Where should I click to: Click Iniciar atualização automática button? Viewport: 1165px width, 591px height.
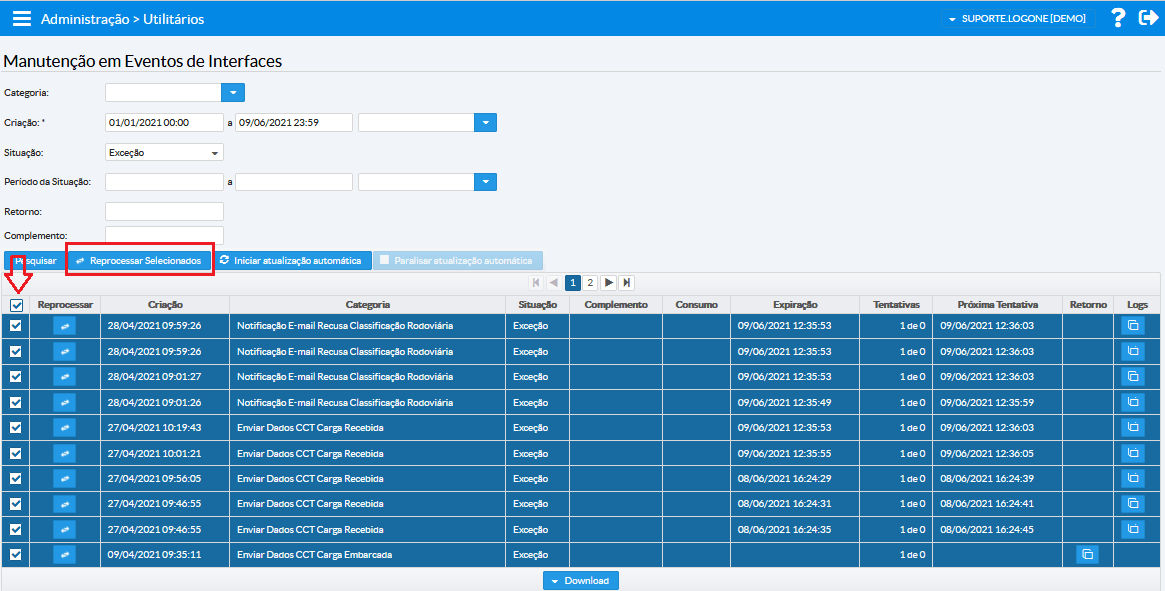291,261
